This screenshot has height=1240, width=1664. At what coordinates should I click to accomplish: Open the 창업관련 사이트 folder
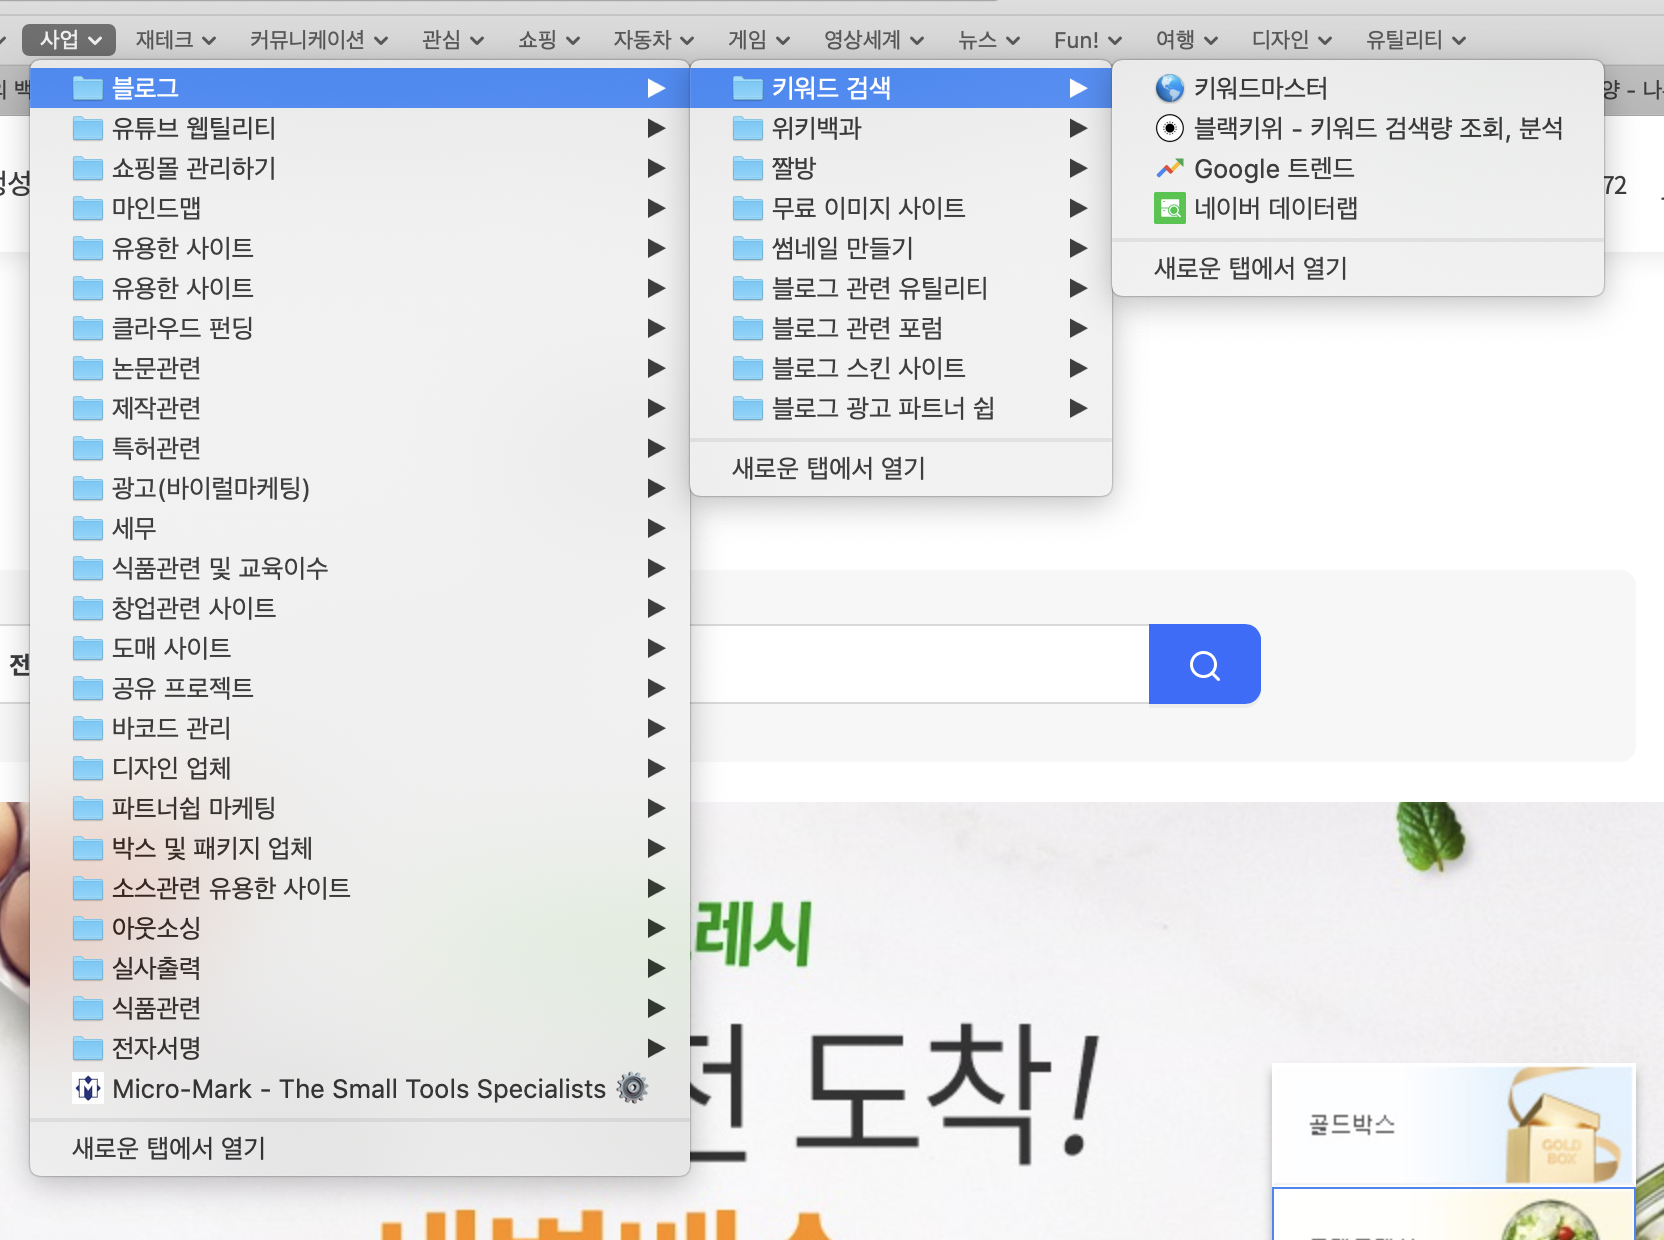(360, 608)
